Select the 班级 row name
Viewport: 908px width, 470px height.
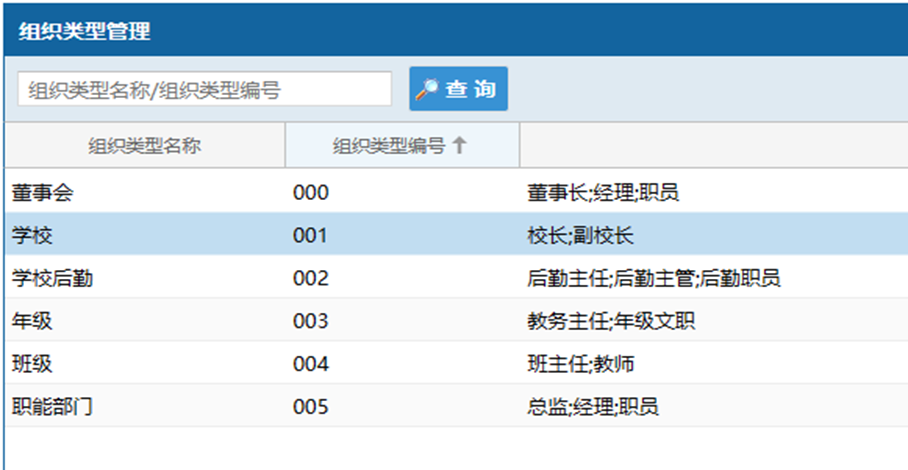[32, 364]
